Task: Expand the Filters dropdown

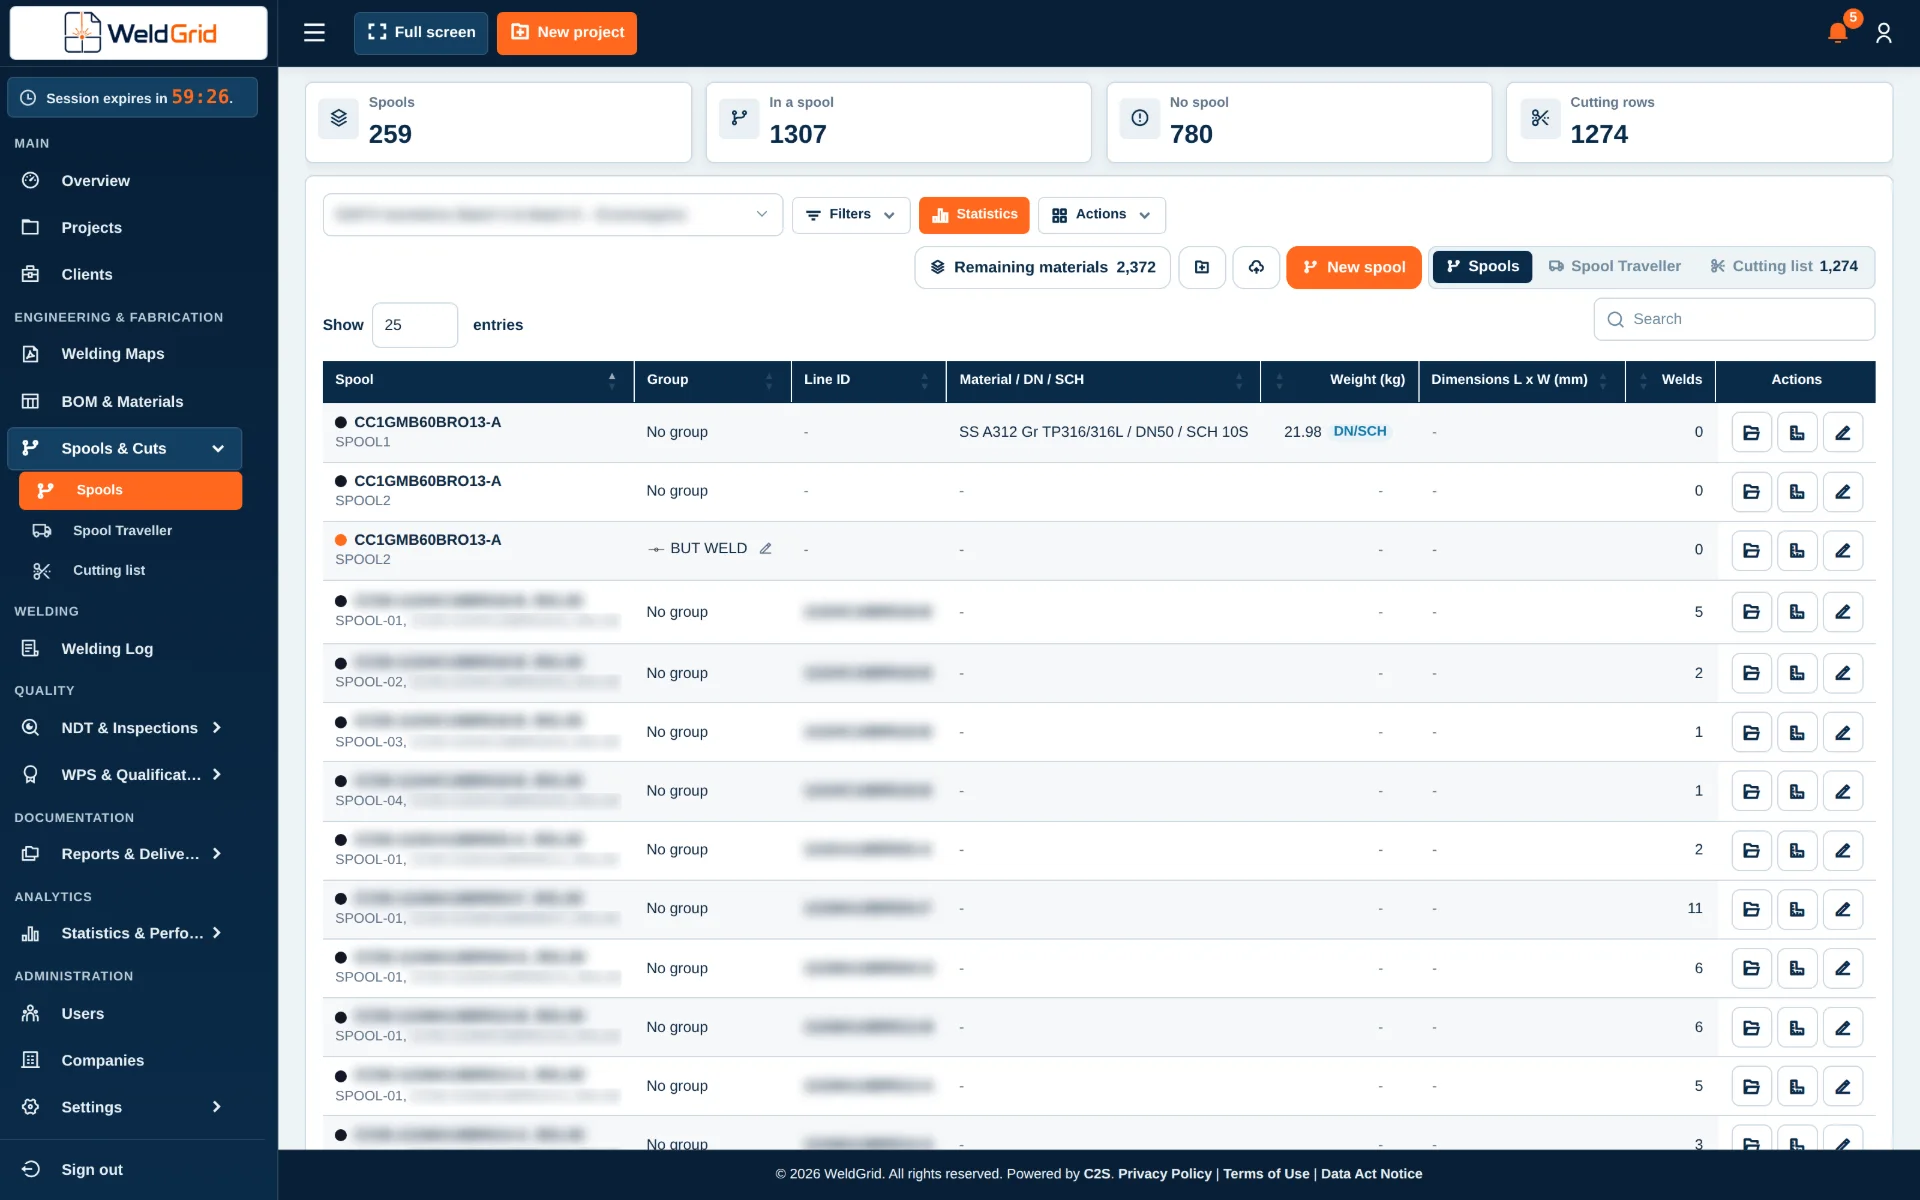Action: [x=851, y=215]
